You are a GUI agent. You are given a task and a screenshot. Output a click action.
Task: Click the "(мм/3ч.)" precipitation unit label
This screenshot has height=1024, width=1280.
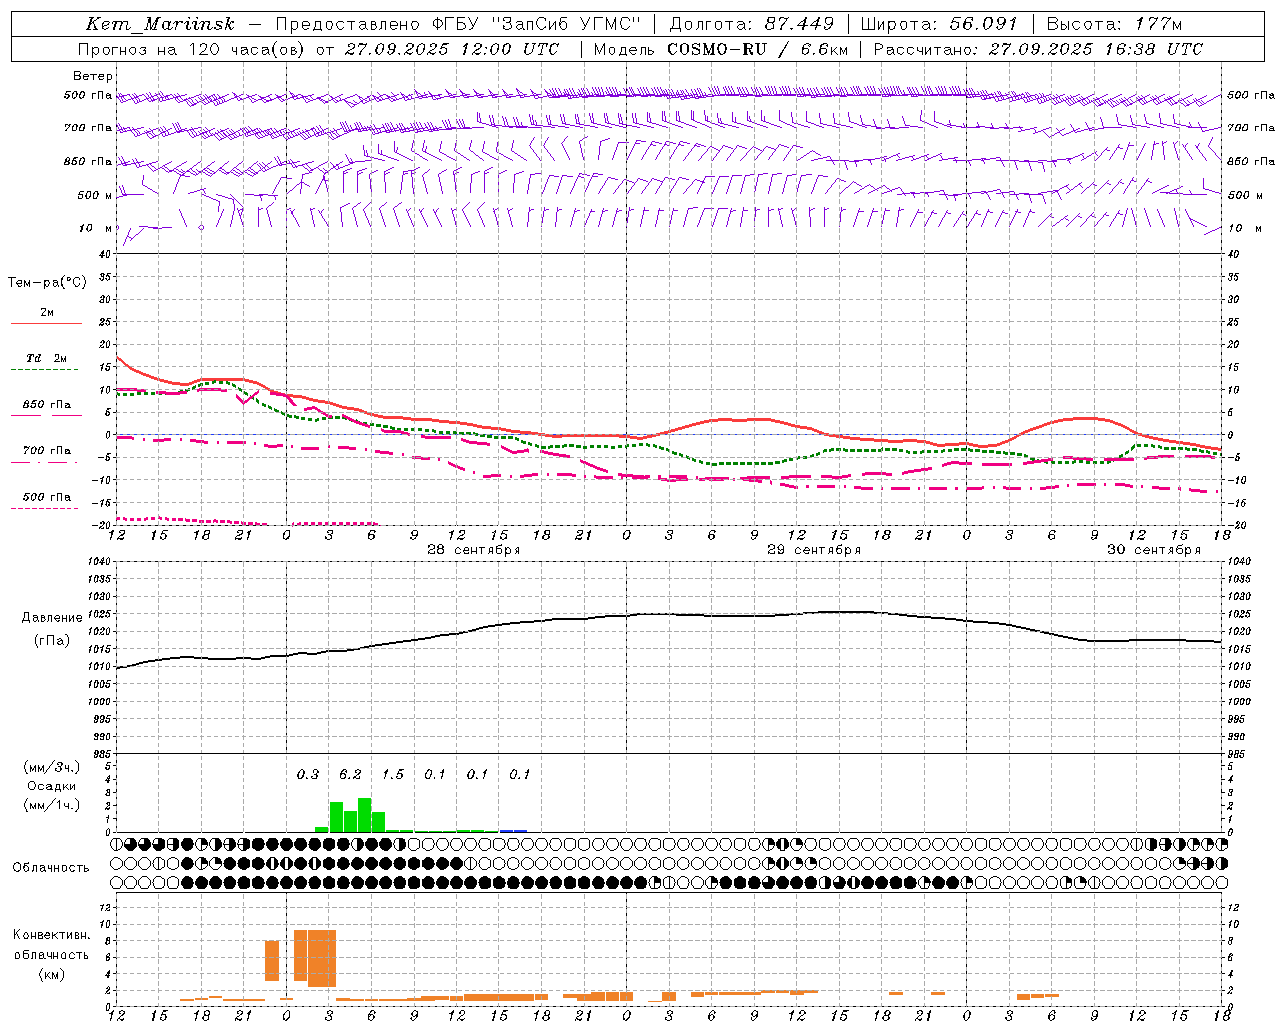coord(52,768)
